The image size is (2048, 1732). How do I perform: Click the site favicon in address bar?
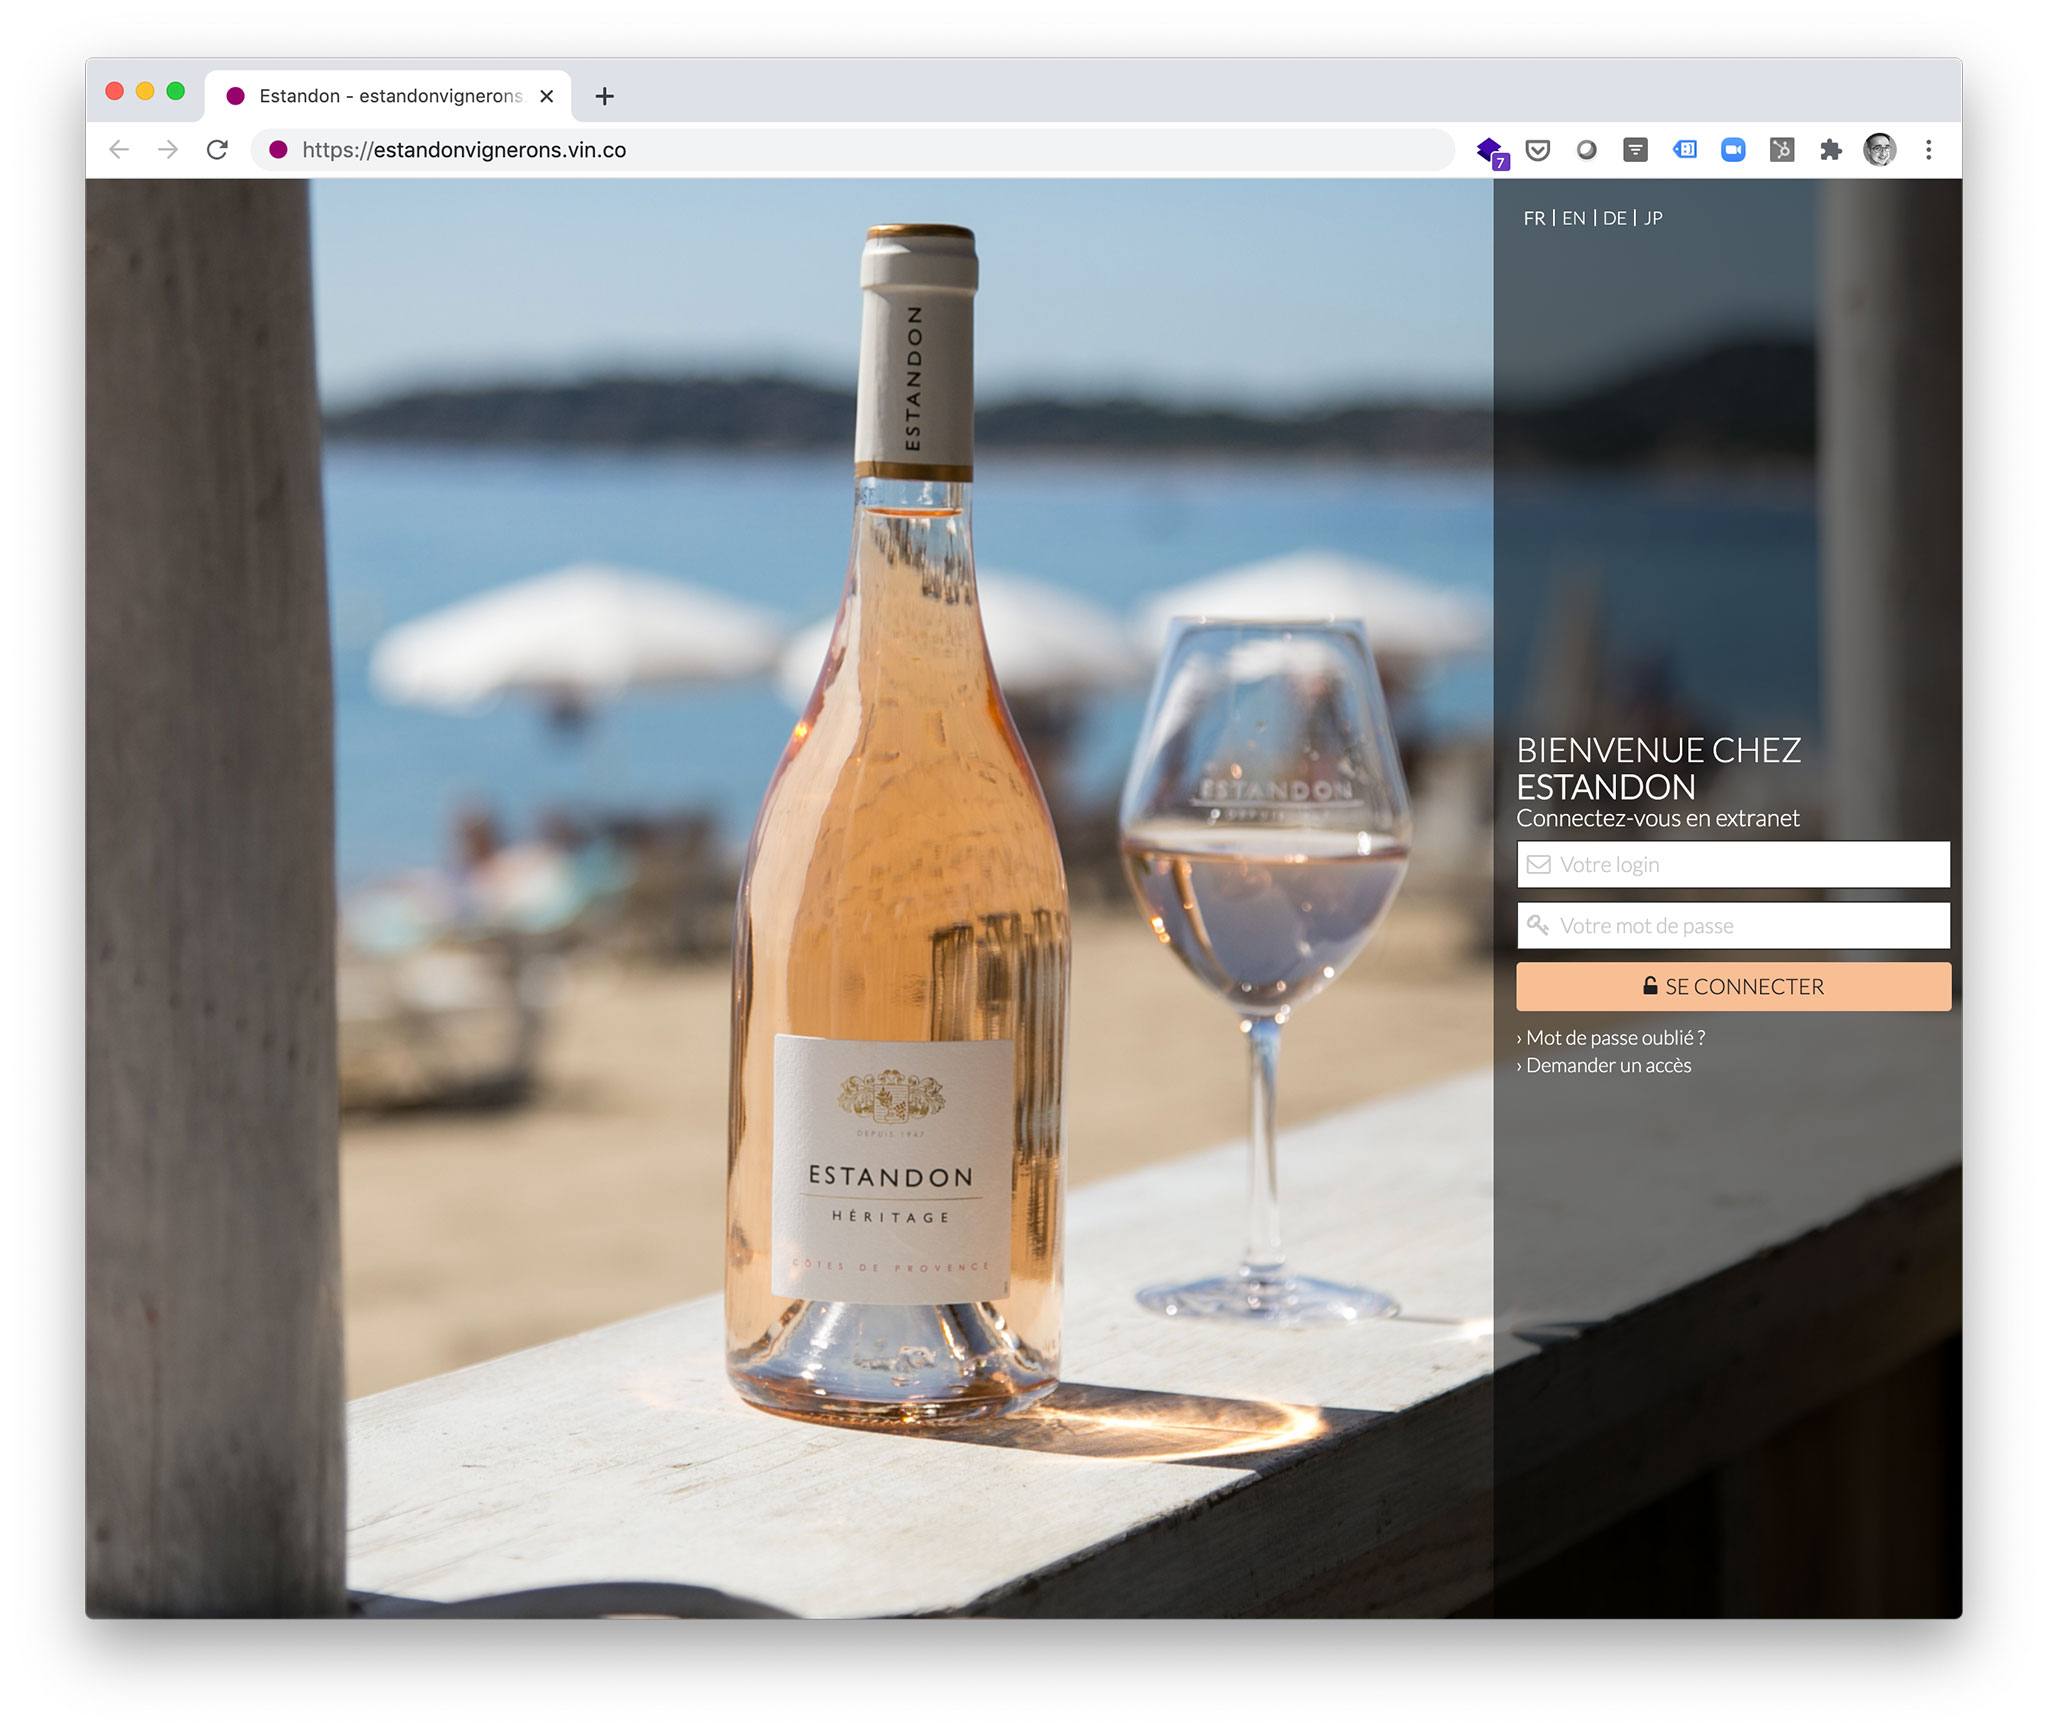point(279,150)
